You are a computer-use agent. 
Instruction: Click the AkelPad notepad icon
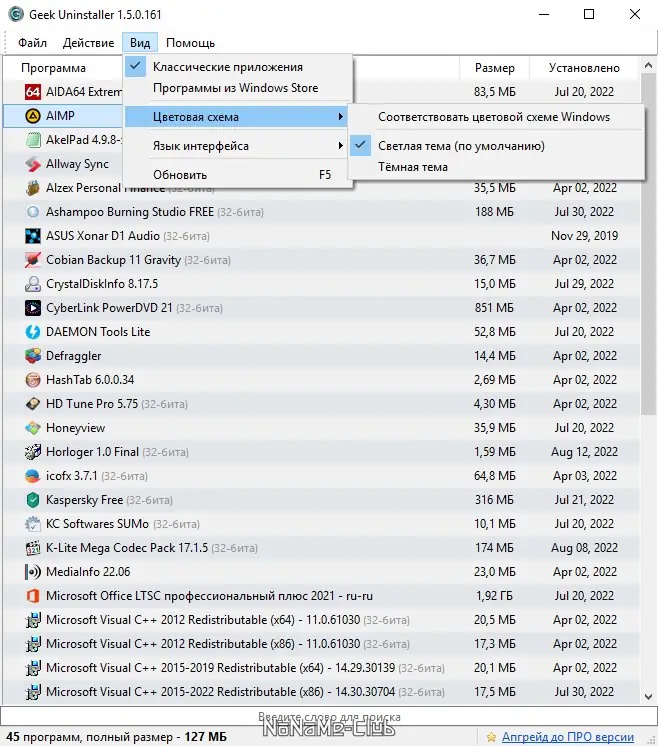pos(33,140)
